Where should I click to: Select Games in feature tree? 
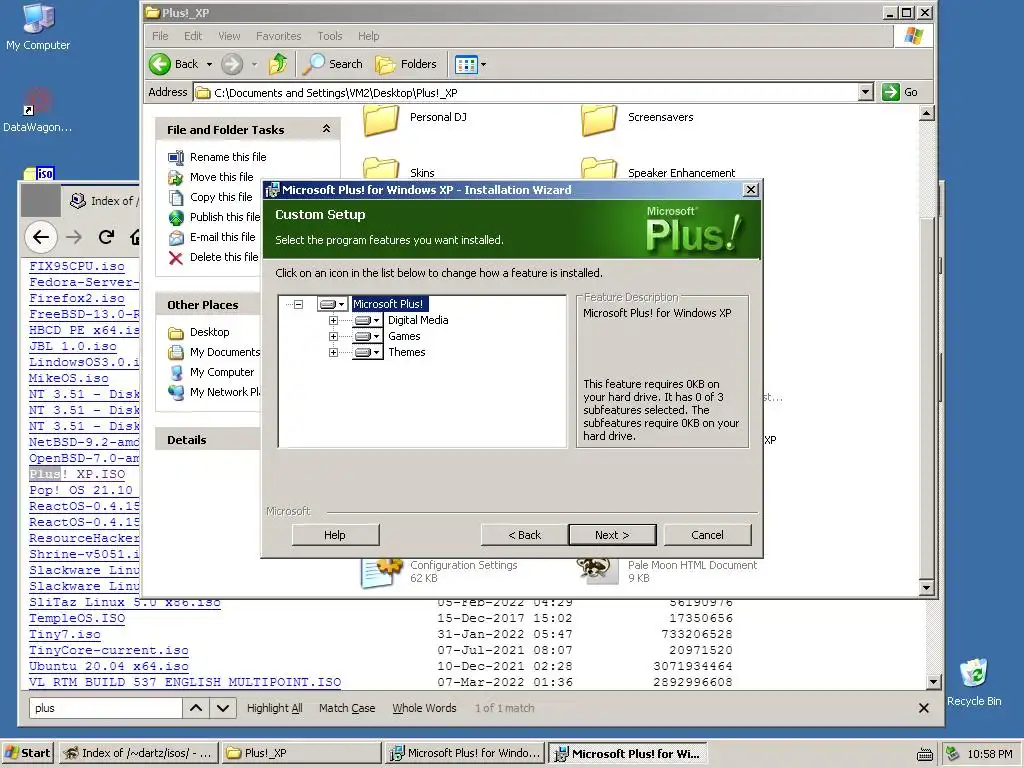(404, 336)
